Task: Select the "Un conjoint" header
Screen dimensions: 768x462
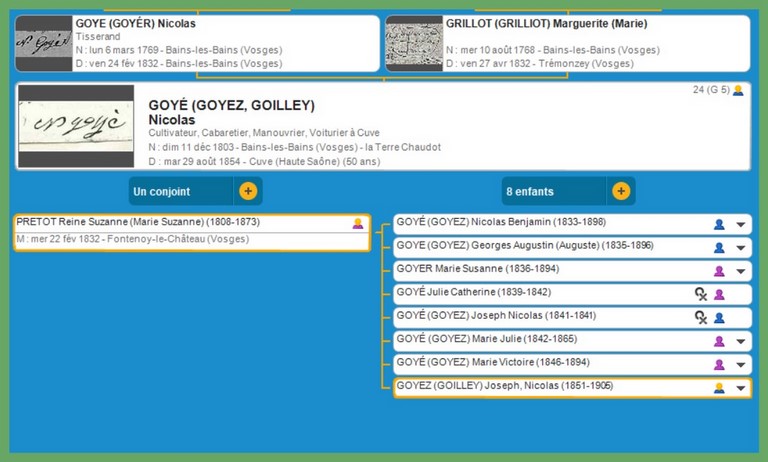Action: pos(180,191)
